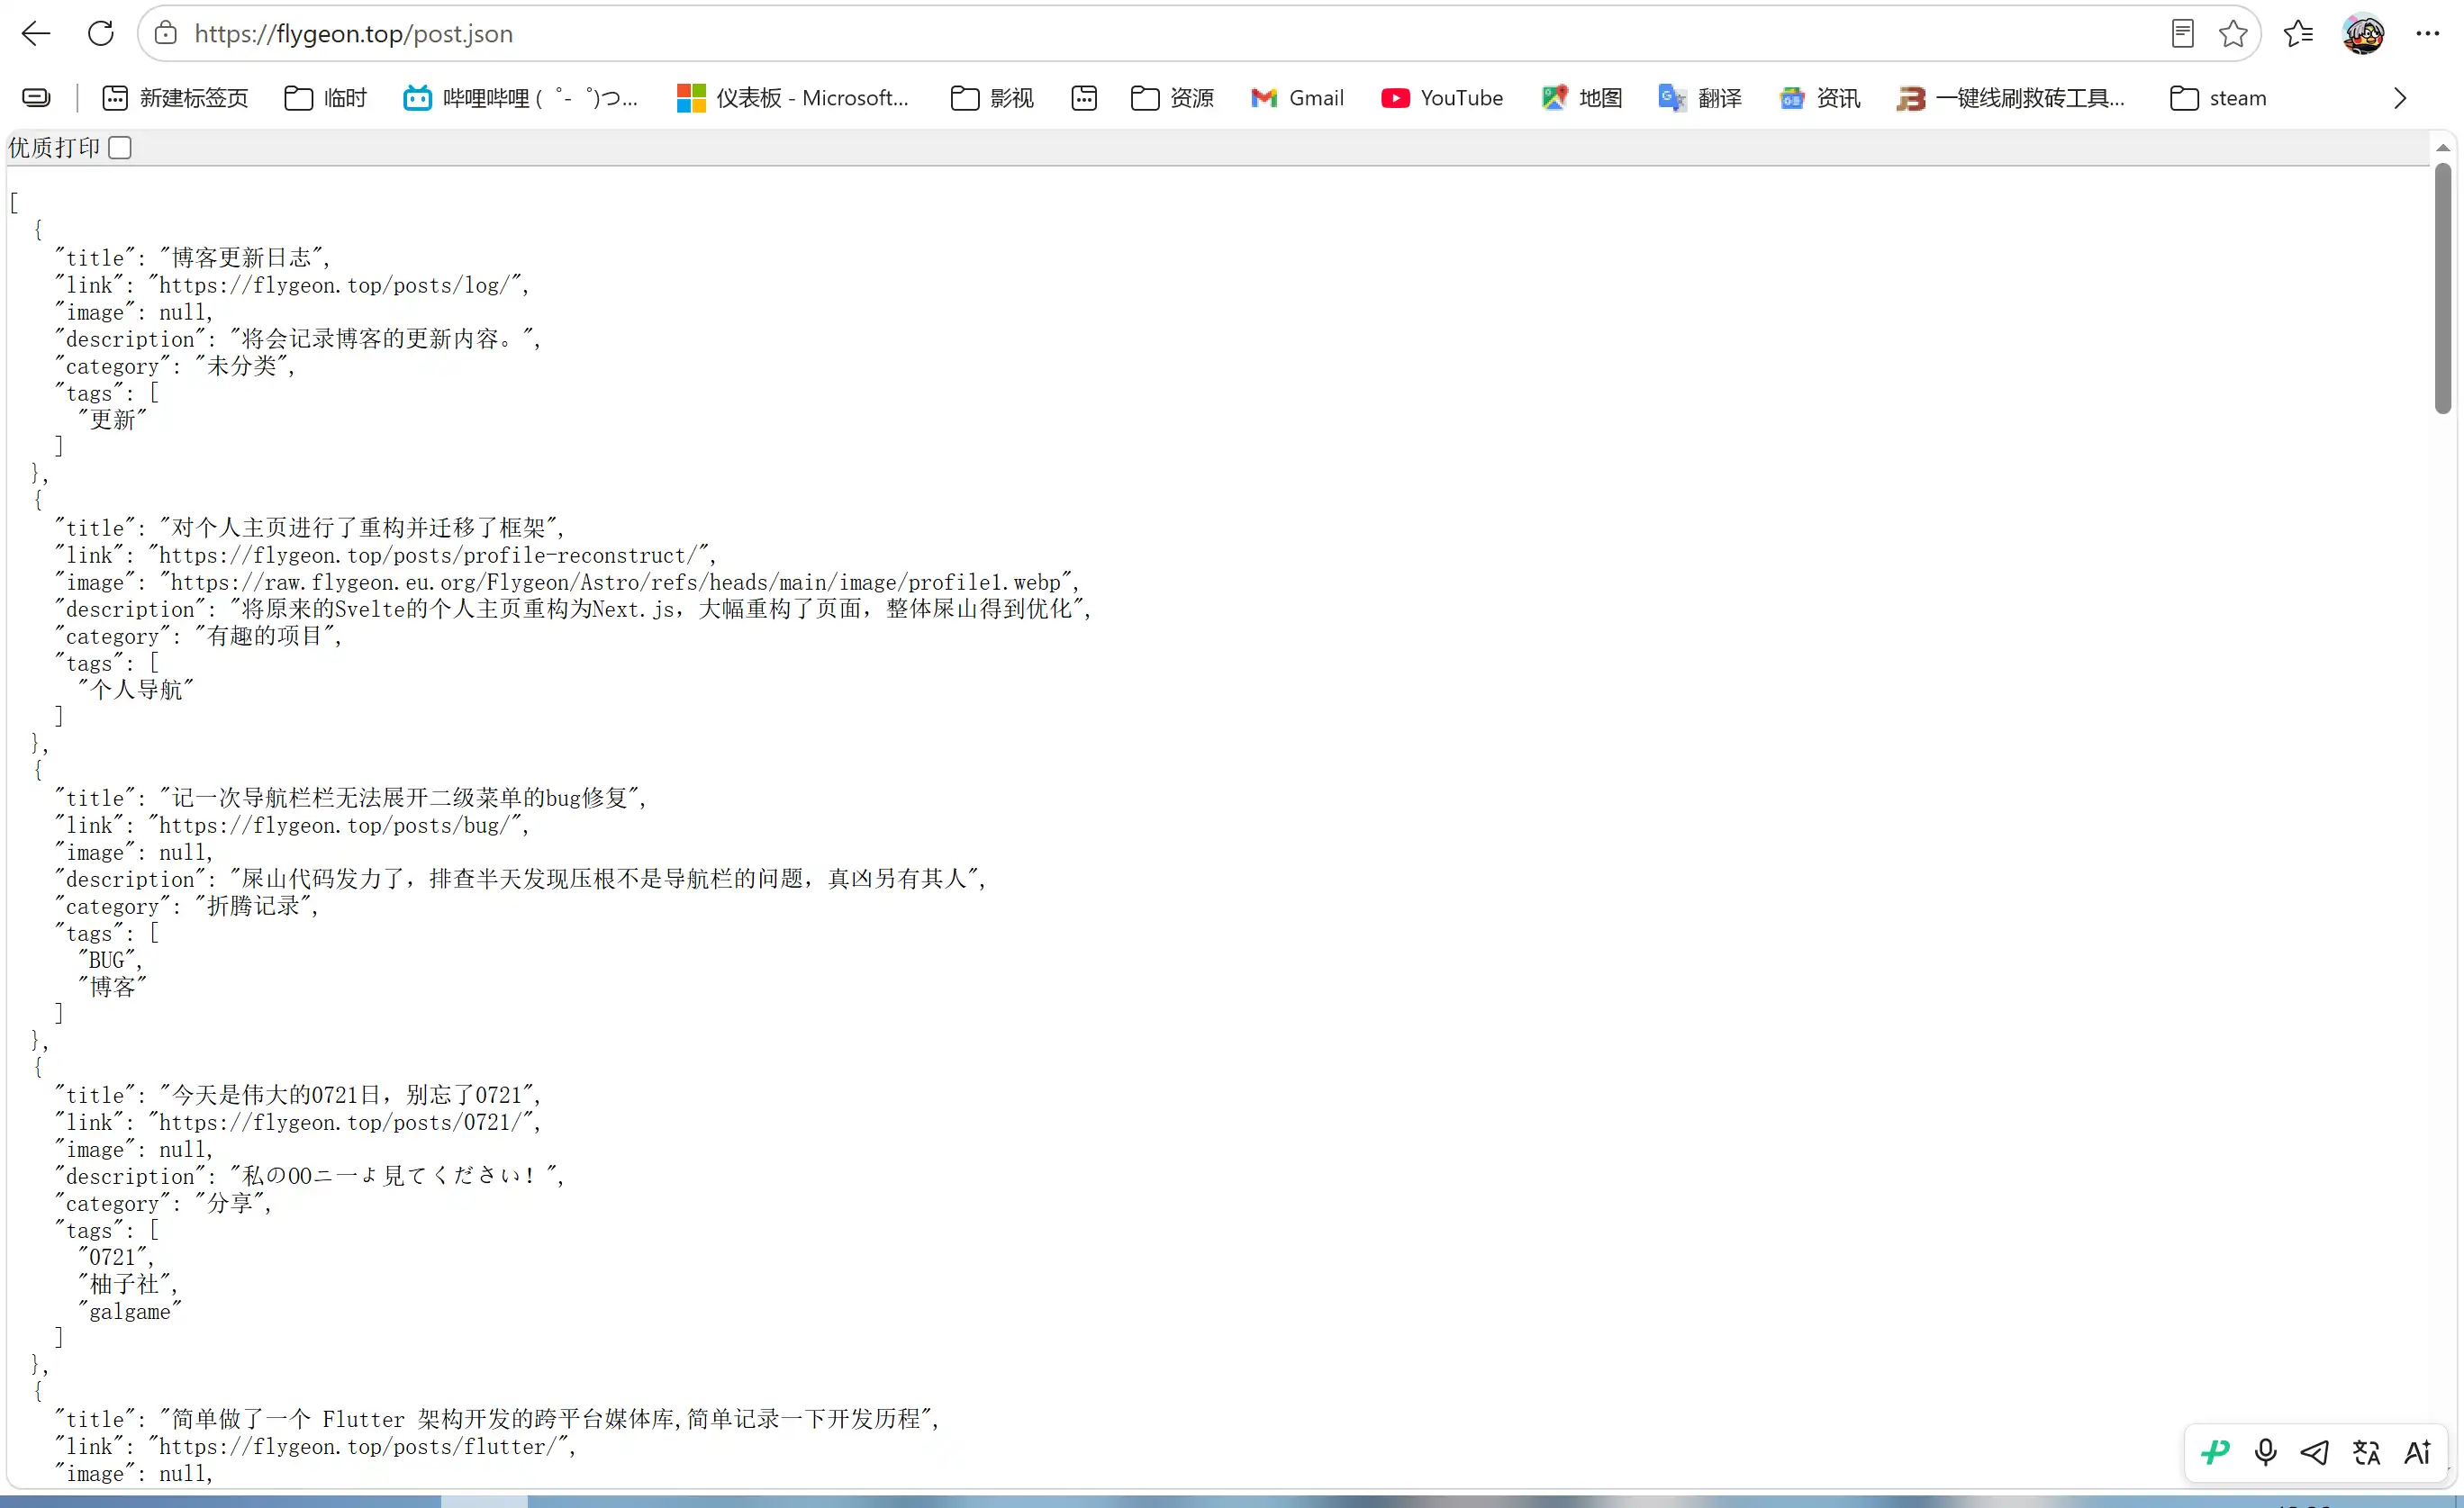The height and width of the screenshot is (1508, 2464).
Task: Enable the 优质打印 pretty print checkbox
Action: [120, 147]
